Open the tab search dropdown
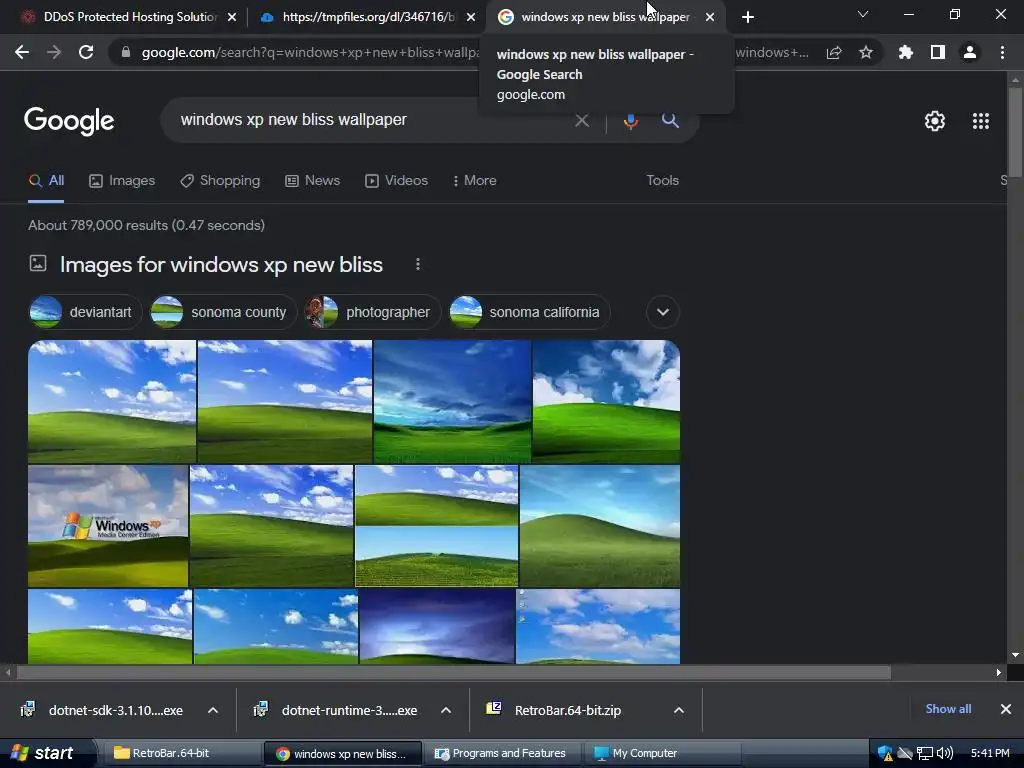Screen dimensions: 1024x768 (863, 14)
